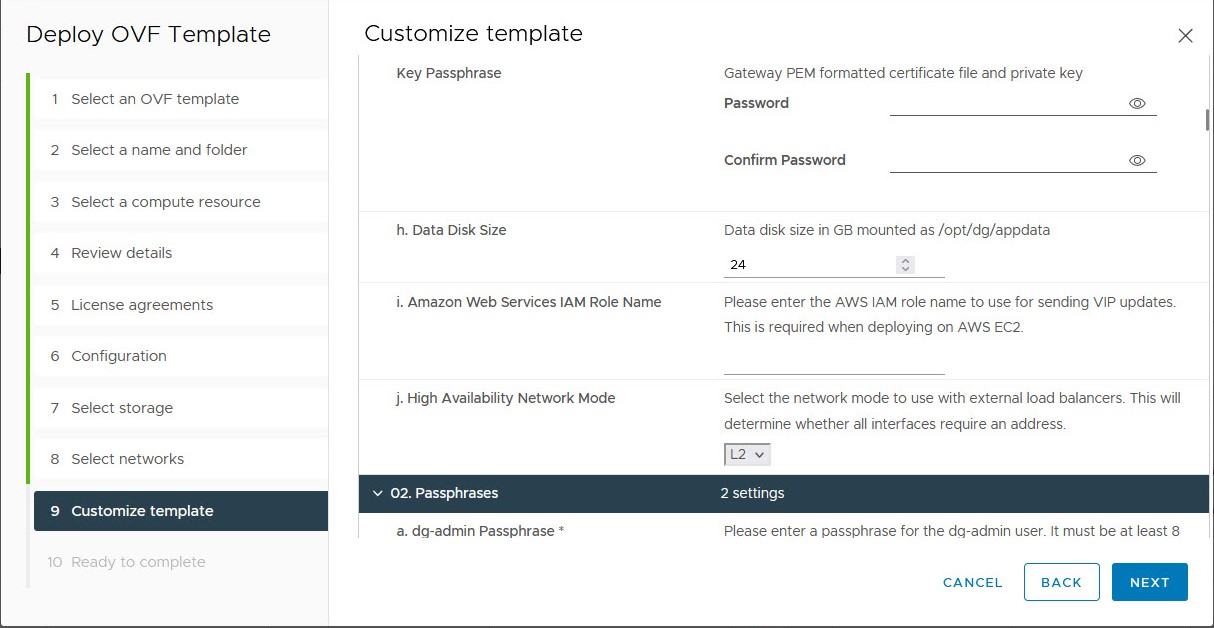The height and width of the screenshot is (628, 1214).
Task: Open the Configuration step
Action: point(119,355)
